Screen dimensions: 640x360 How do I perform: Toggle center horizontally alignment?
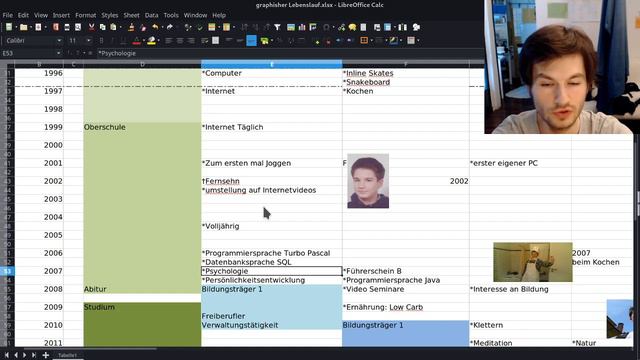(x=180, y=40)
